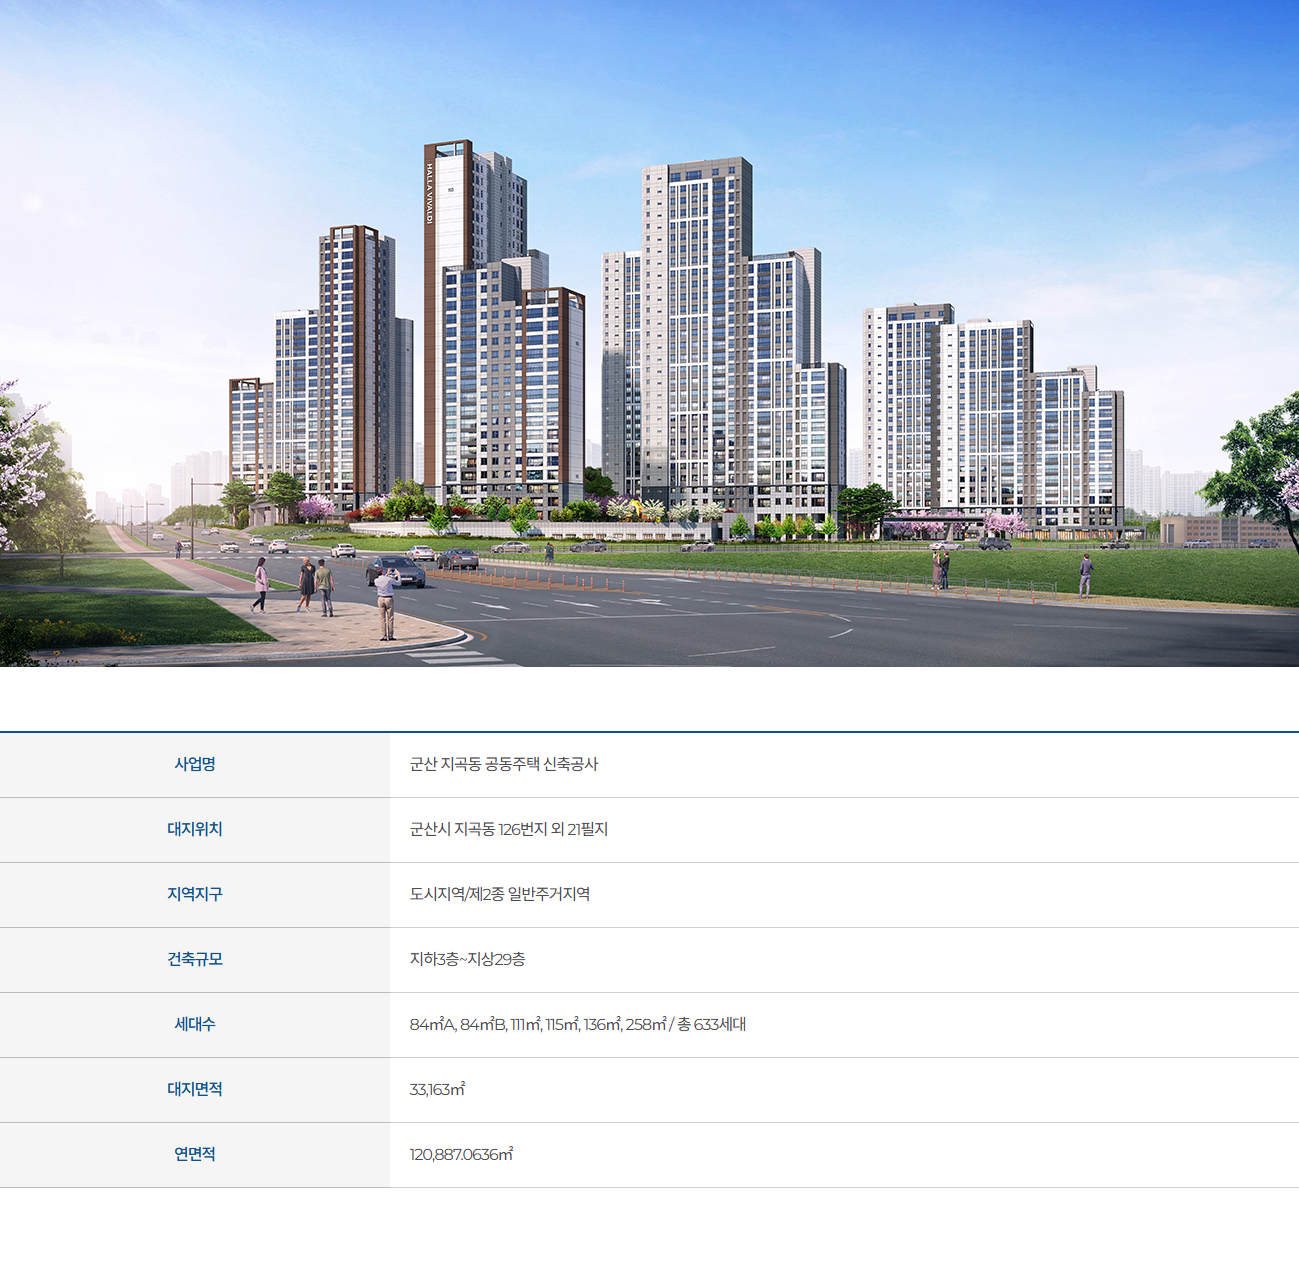
Task: Click the apartment complex rendering image
Action: tap(649, 333)
